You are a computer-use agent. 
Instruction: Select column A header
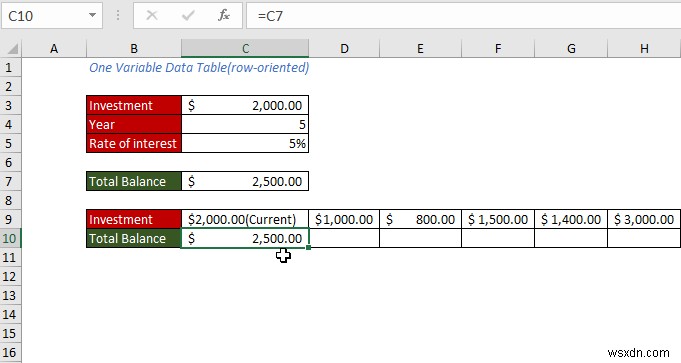(x=54, y=49)
